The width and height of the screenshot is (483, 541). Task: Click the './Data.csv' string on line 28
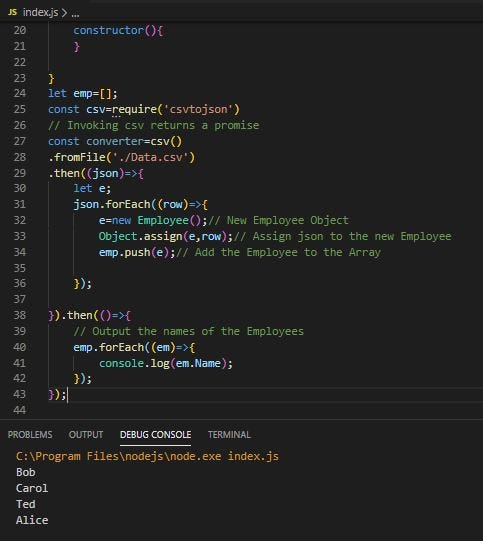150,157
